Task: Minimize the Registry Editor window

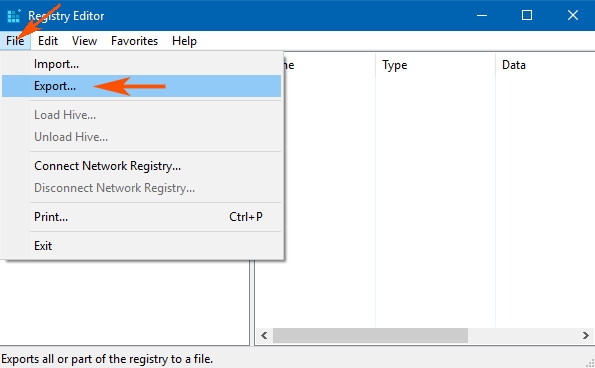Action: click(x=482, y=16)
